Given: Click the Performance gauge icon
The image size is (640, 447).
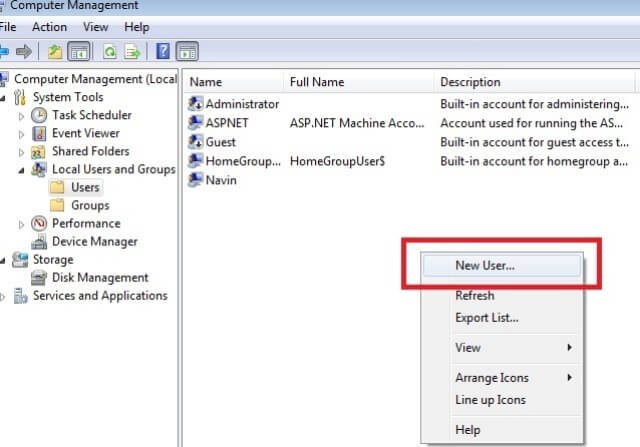Looking at the screenshot, I should point(39,223).
